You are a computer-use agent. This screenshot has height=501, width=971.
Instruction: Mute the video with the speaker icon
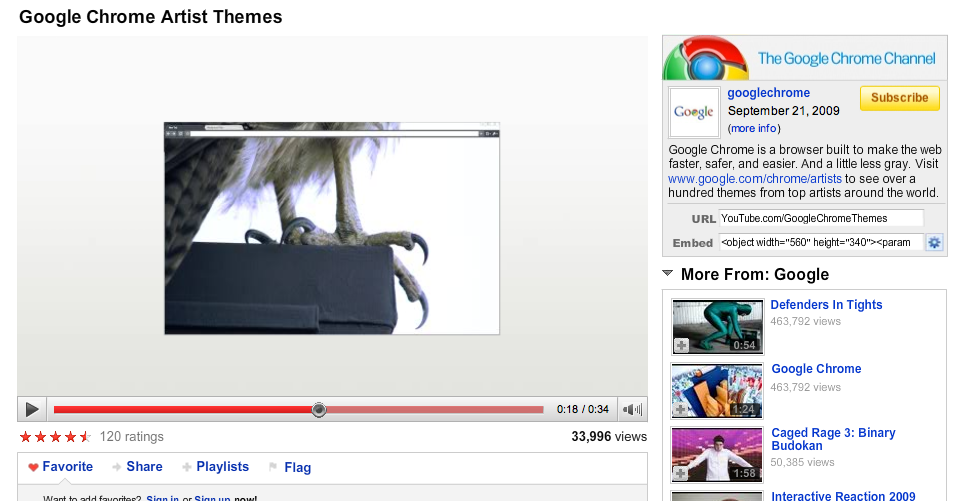632,409
